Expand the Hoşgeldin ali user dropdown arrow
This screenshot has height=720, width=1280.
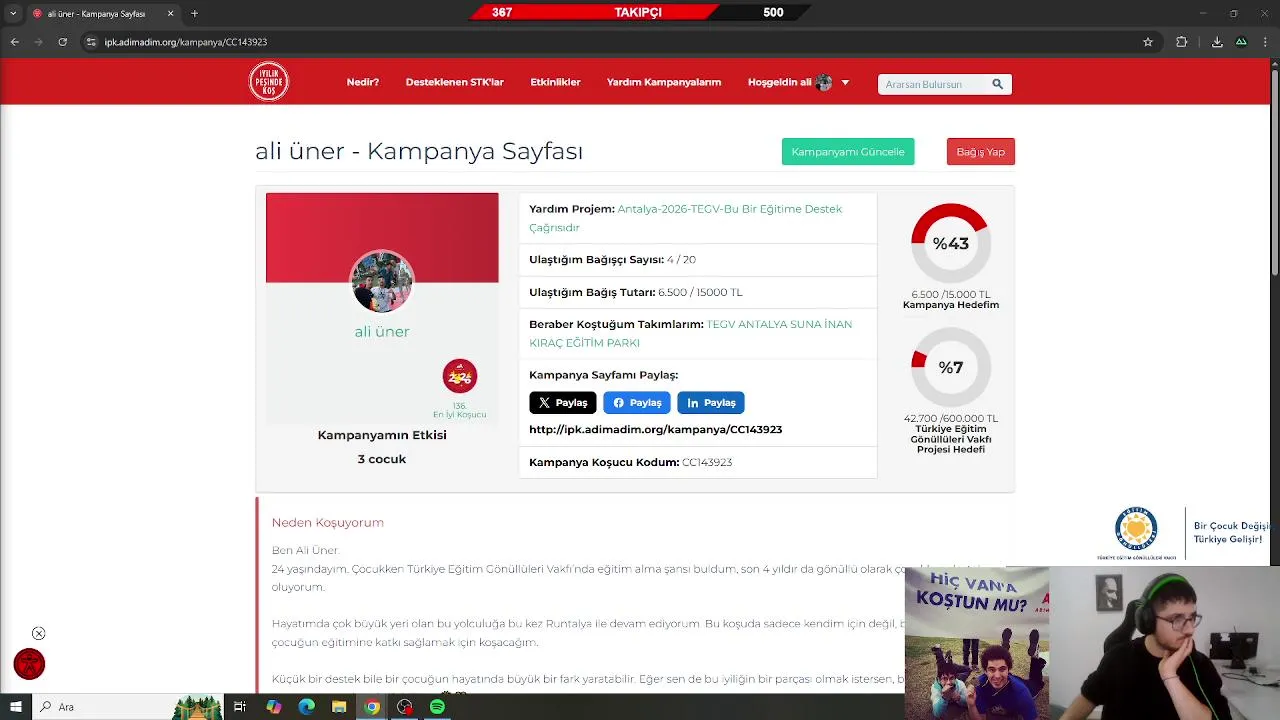[845, 83]
